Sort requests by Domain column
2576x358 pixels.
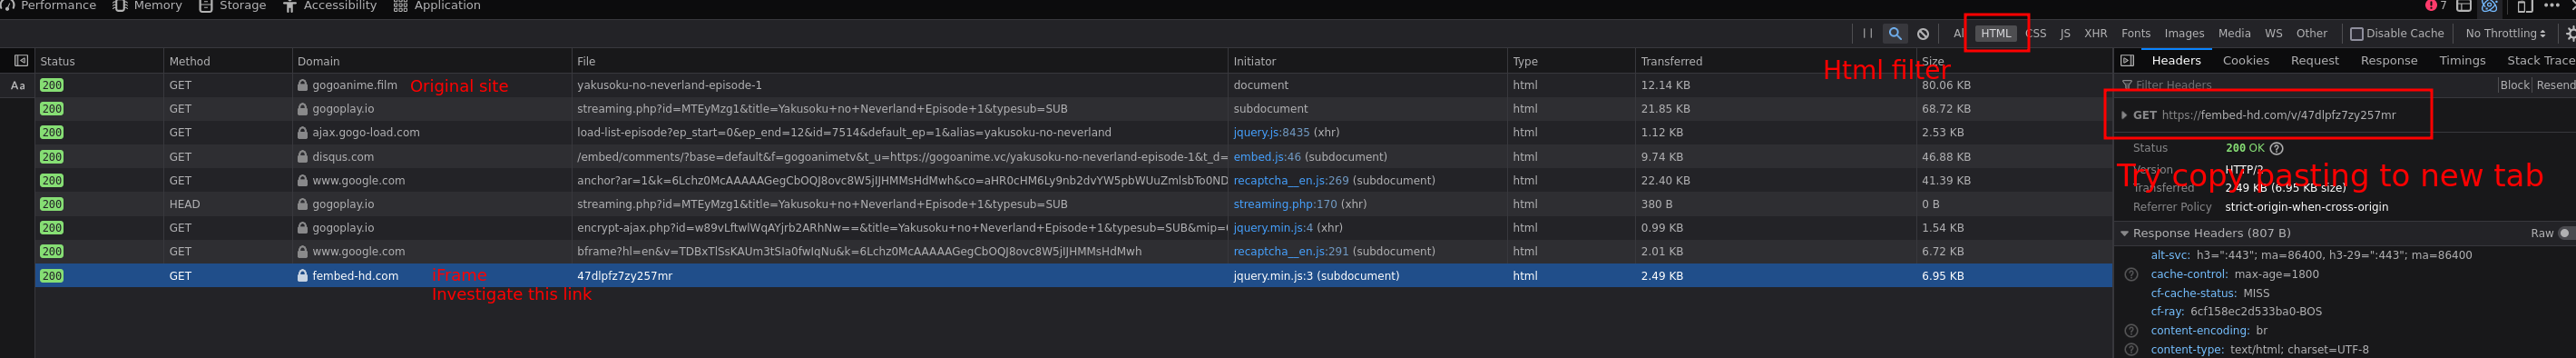click(431, 61)
